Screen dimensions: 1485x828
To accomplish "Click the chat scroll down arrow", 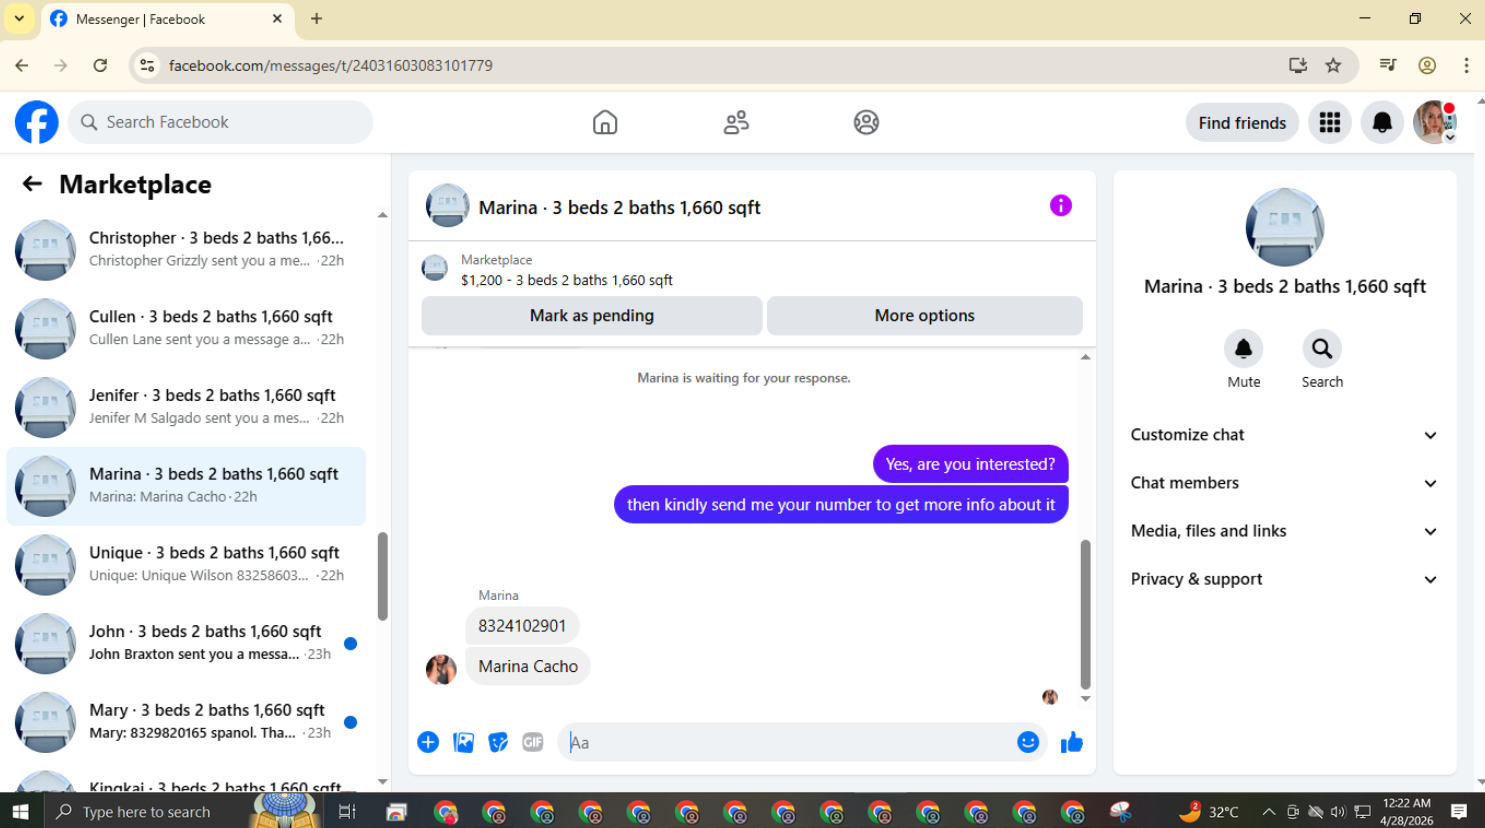I will point(1085,699).
